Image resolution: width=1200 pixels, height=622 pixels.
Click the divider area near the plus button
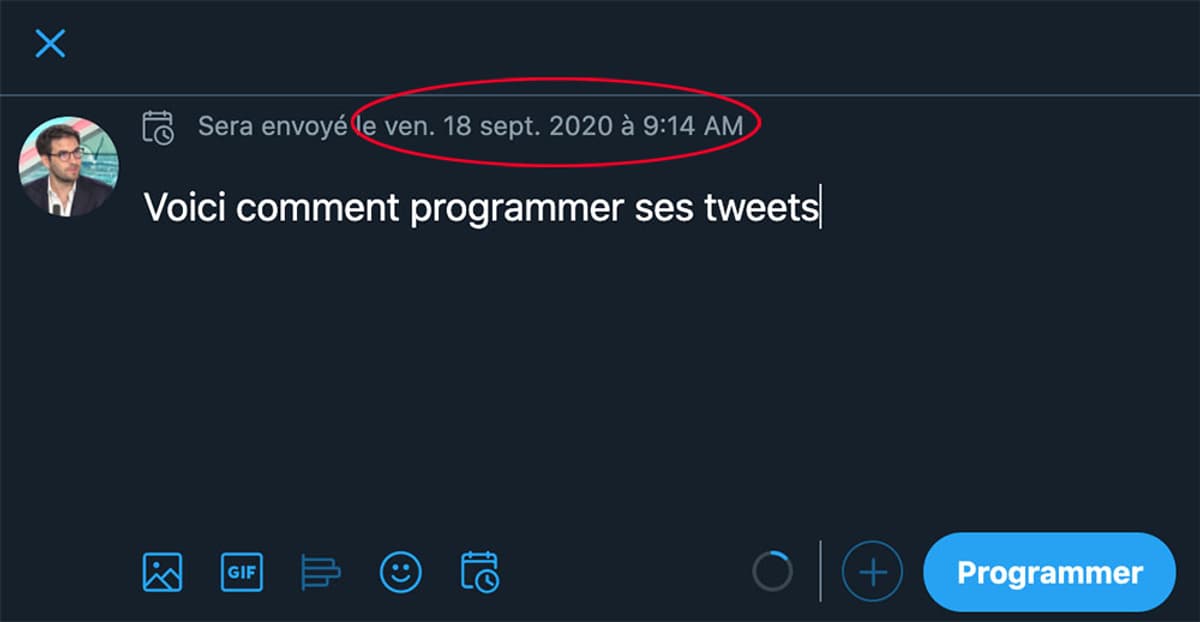click(x=820, y=572)
